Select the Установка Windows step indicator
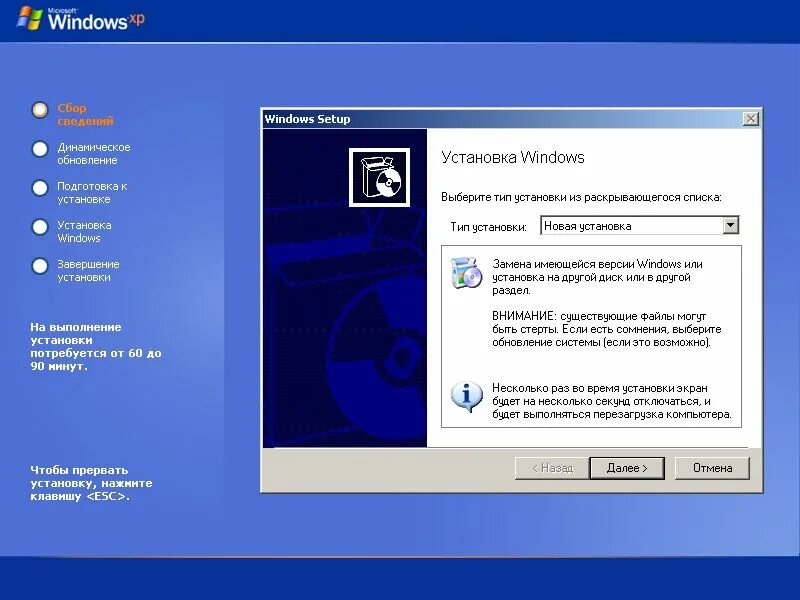Image resolution: width=800 pixels, height=600 pixels. pyautogui.click(x=40, y=227)
